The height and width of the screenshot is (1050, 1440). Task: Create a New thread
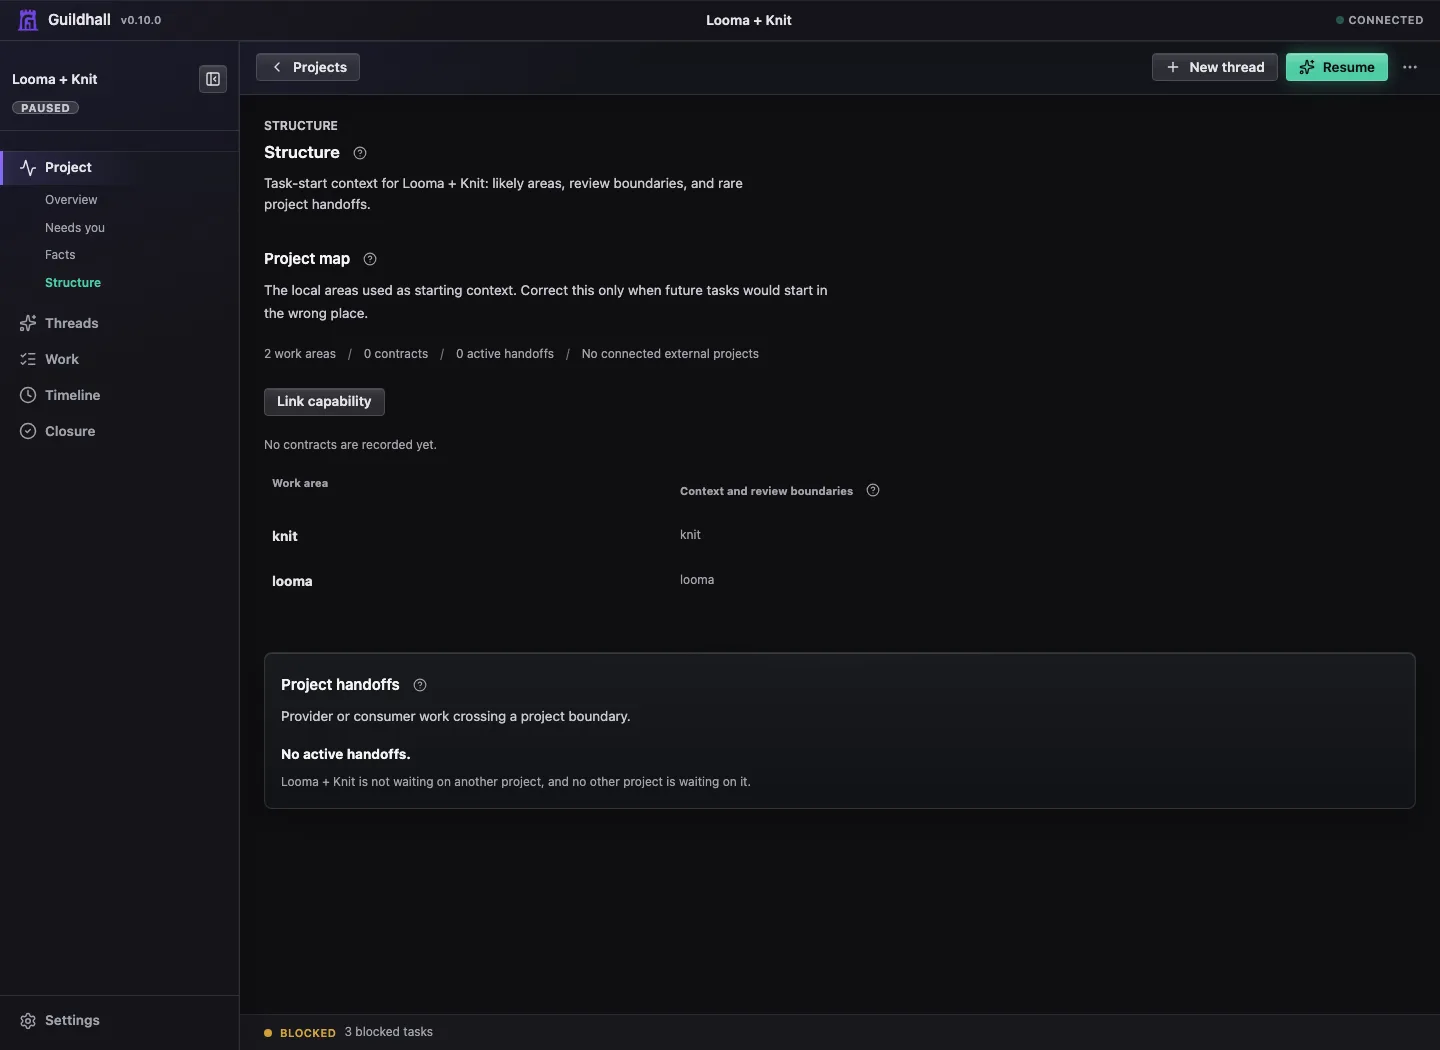coord(1215,67)
